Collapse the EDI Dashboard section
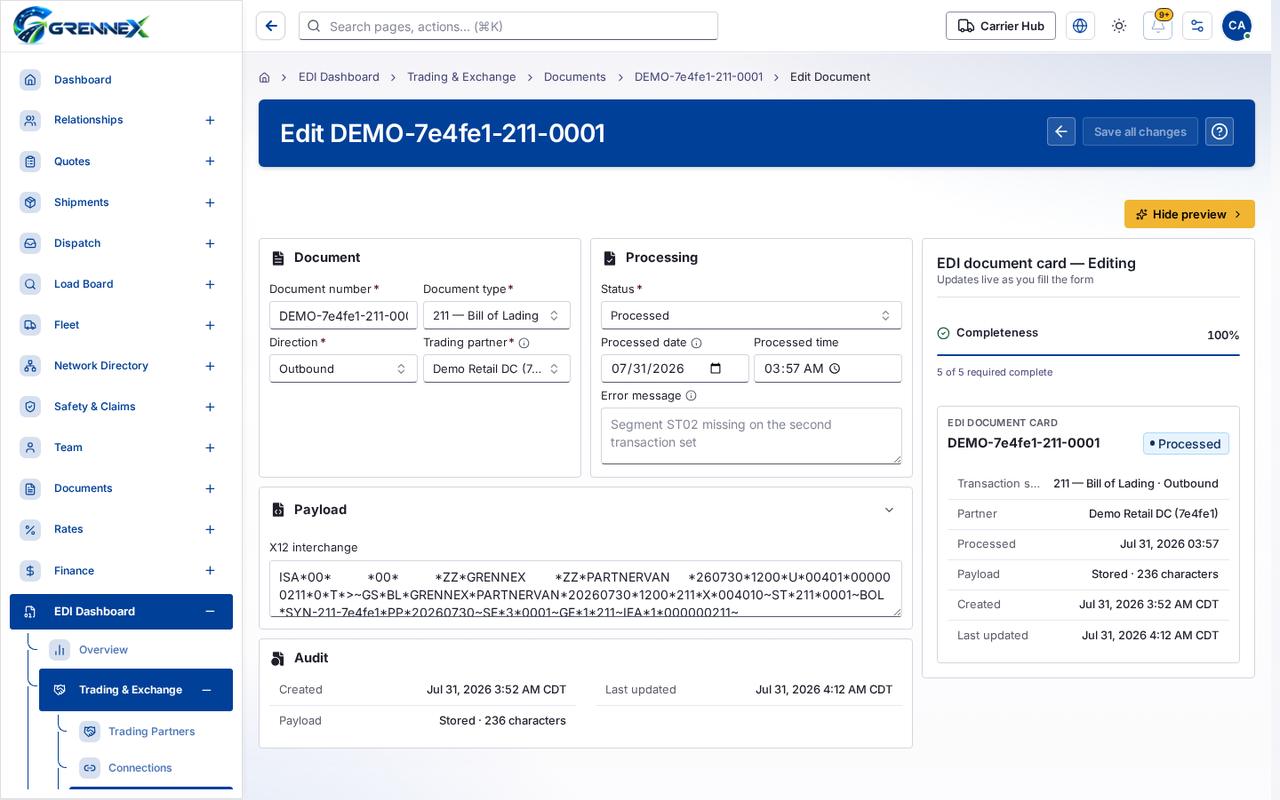Screen dimensions: 1280x800 [210, 611]
